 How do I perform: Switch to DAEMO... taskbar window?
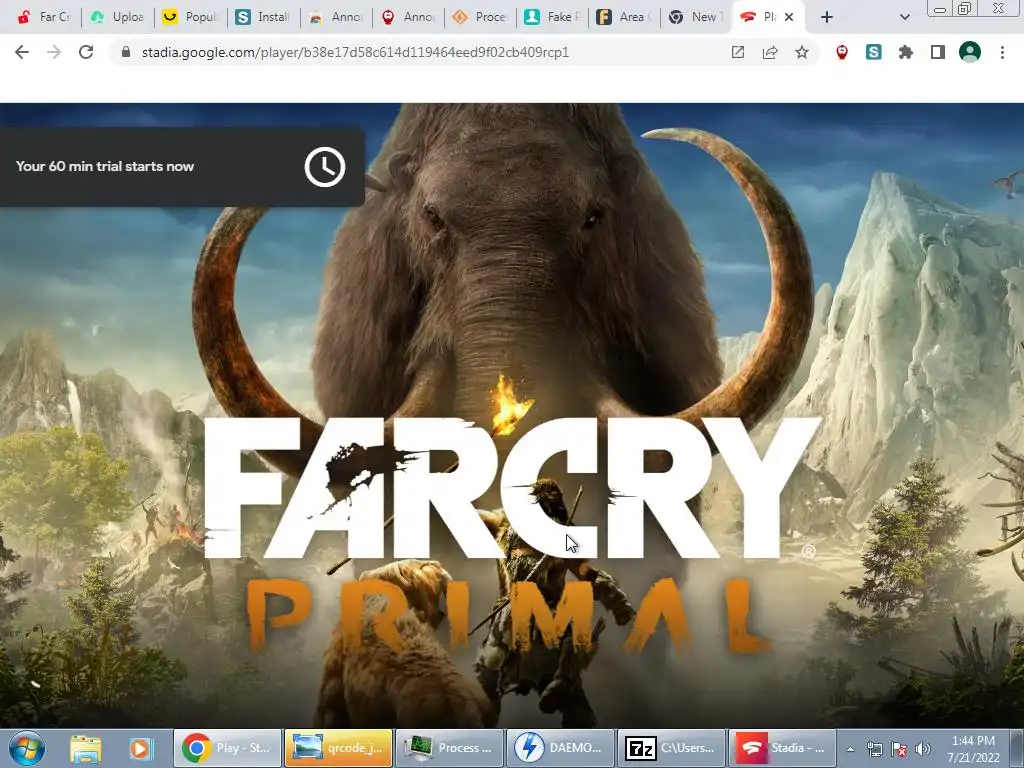[x=560, y=748]
